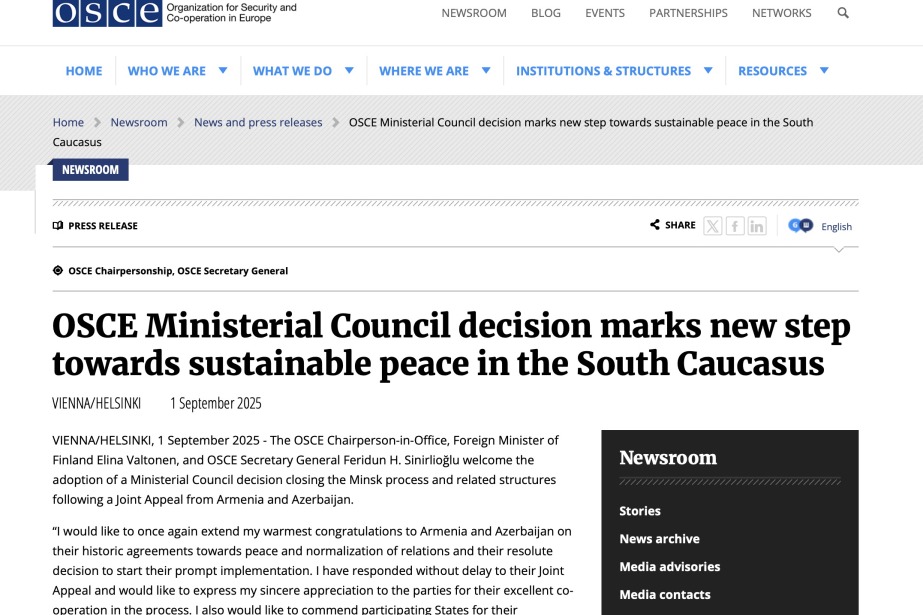This screenshot has height=615, width=923.
Task: Click the press release book icon
Action: click(58, 225)
